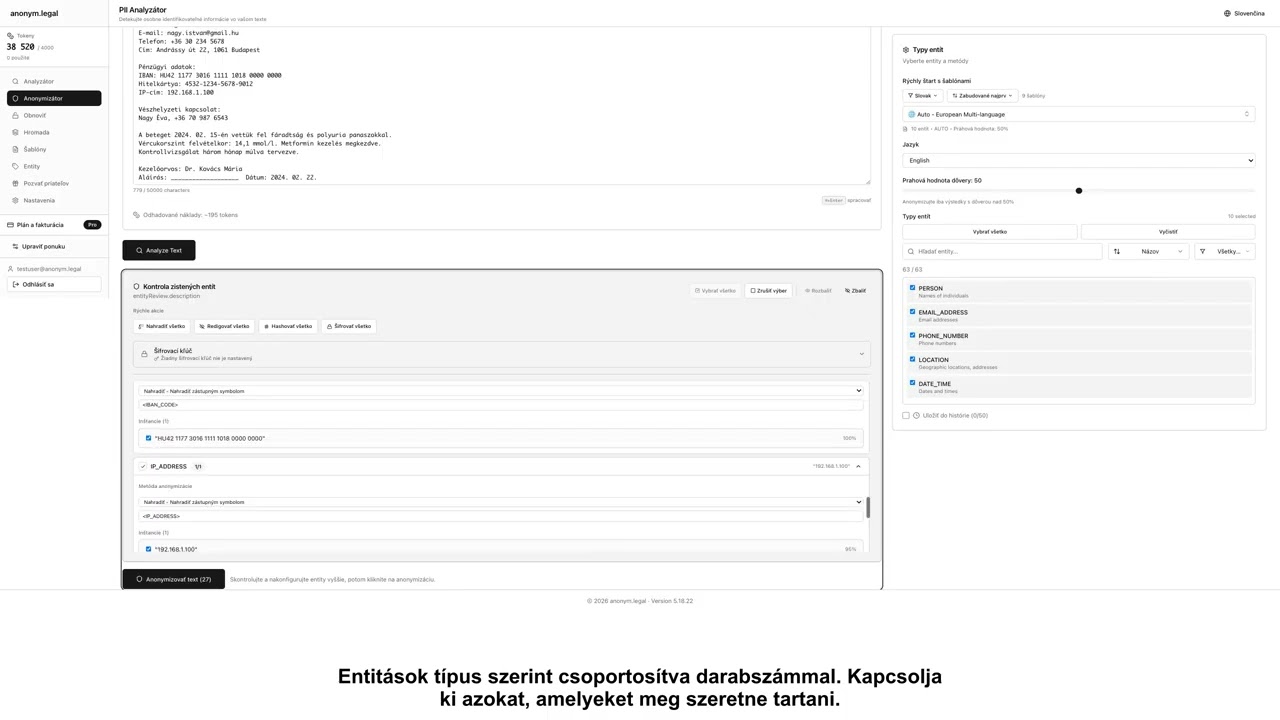Click the Tokeny coins icon
The height and width of the screenshot is (720, 1280).
11,36
